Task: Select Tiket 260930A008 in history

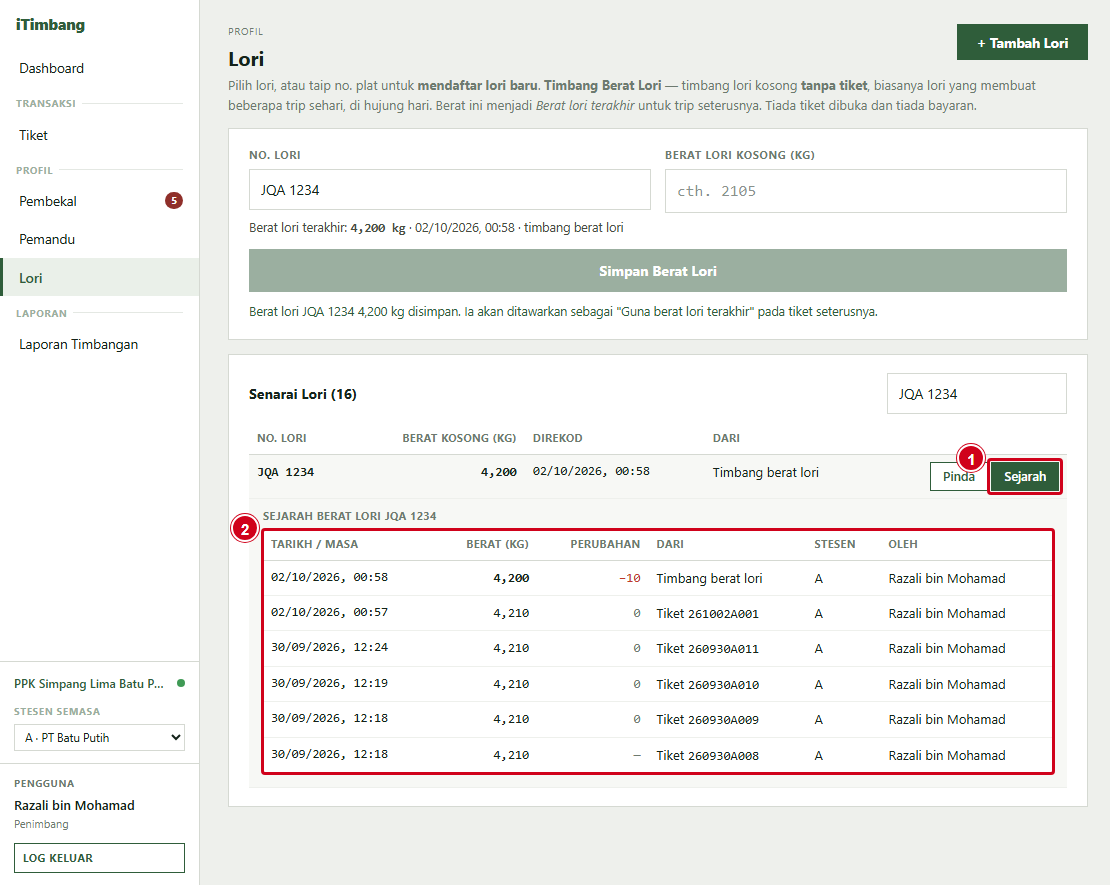Action: click(707, 755)
